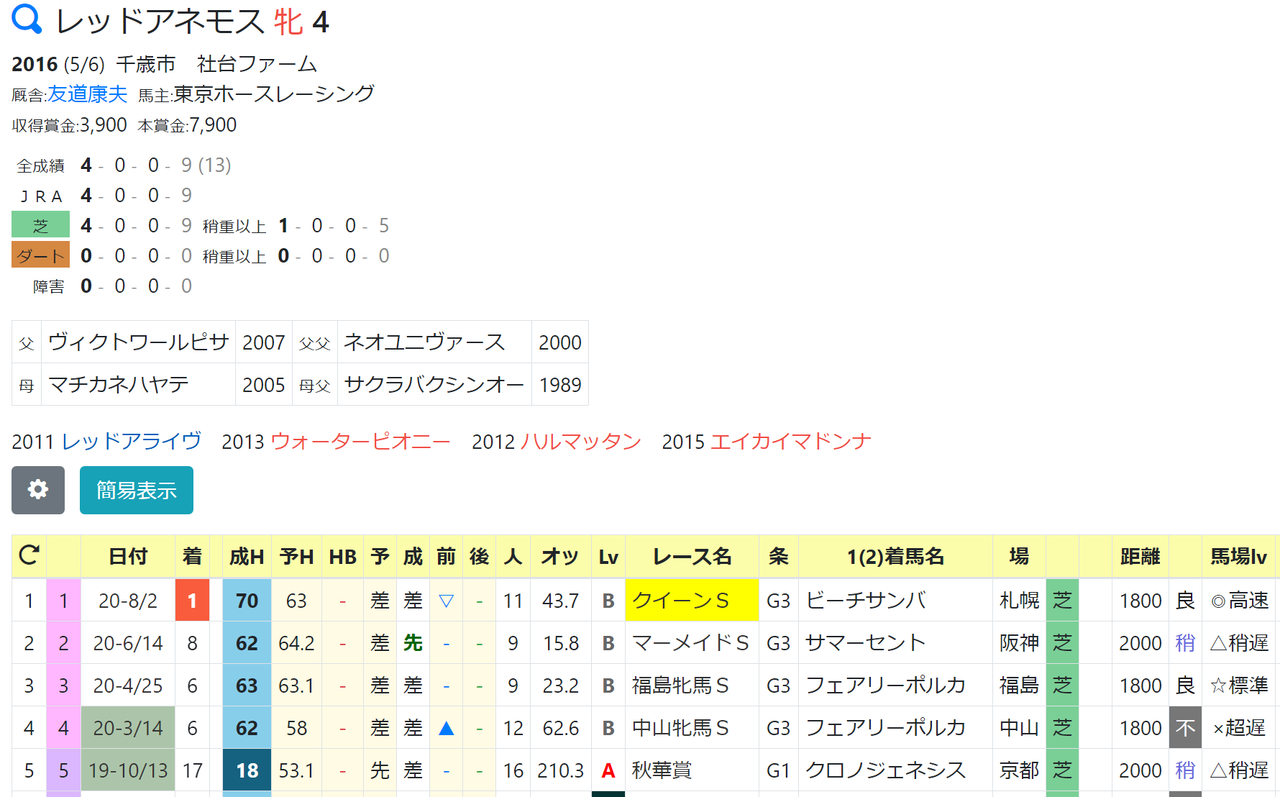Click the blue up-triangle in 中山牝馬S row
This screenshot has width=1280, height=797.
pos(446,728)
